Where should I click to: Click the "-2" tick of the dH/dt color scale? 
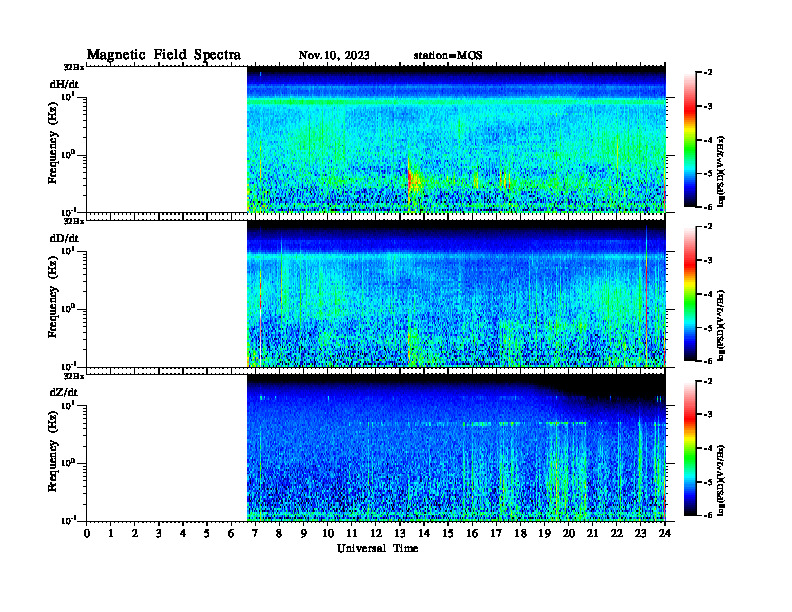tap(708, 73)
